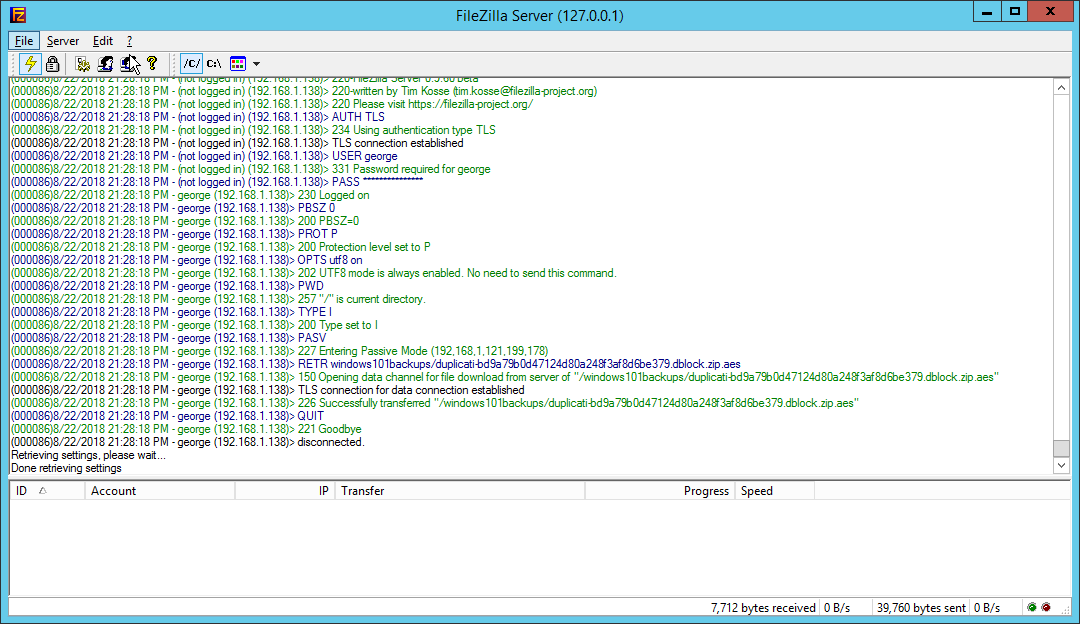Click the 'PASV' command log line
Viewport: 1080px width, 624px height.
click(x=169, y=338)
